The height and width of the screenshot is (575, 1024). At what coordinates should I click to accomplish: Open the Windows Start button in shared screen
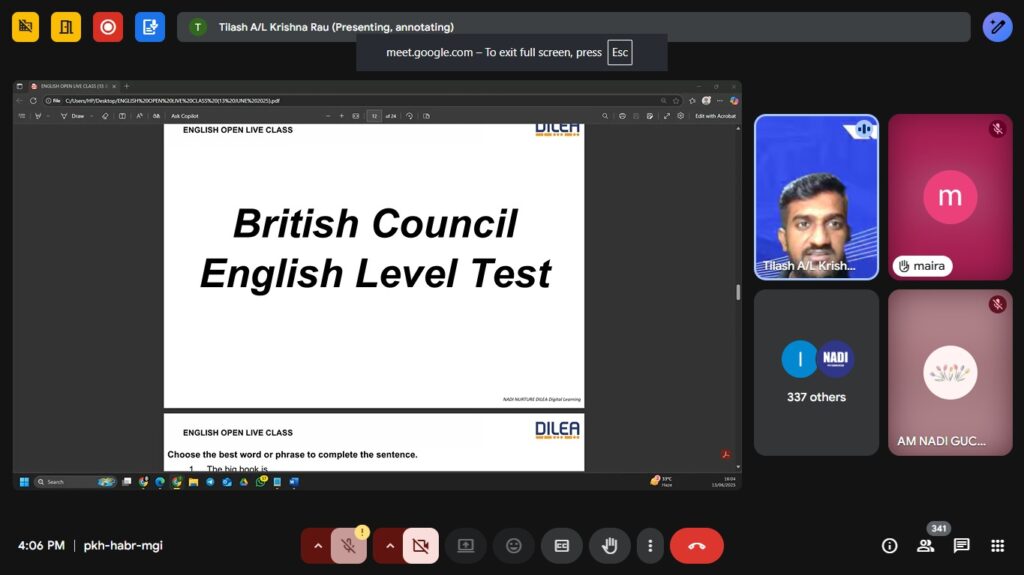pos(24,482)
